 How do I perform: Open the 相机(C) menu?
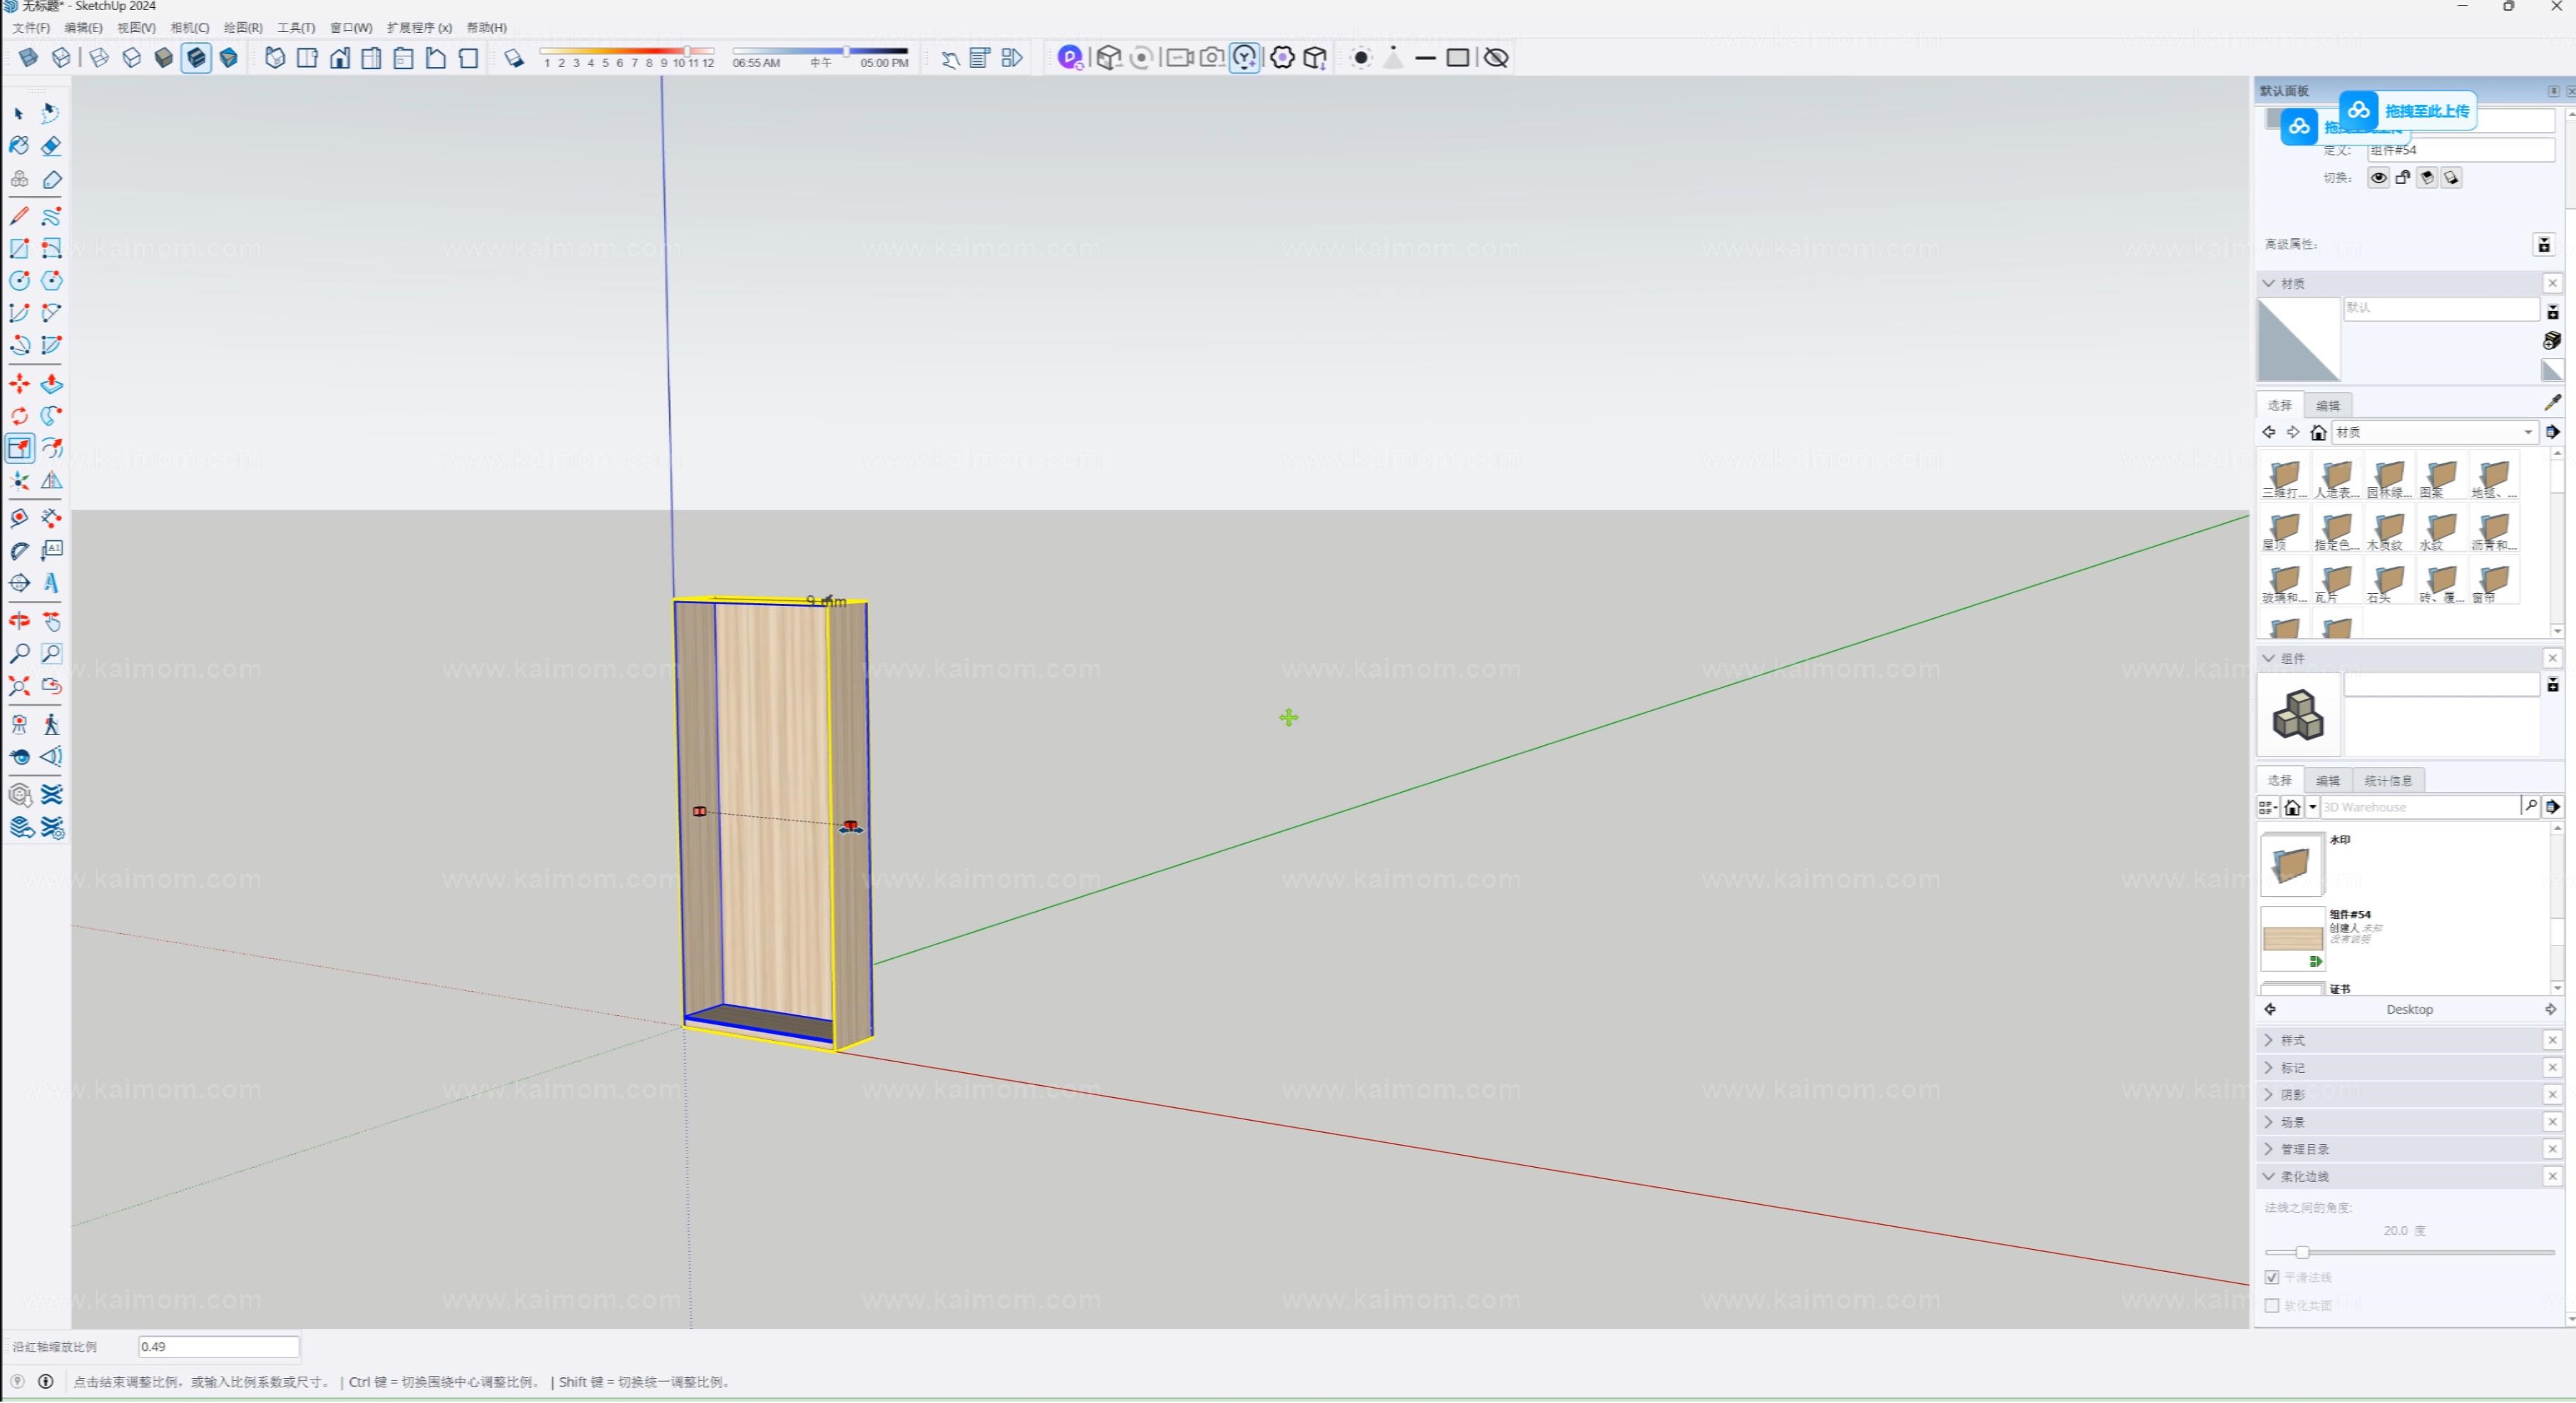pyautogui.click(x=190, y=28)
